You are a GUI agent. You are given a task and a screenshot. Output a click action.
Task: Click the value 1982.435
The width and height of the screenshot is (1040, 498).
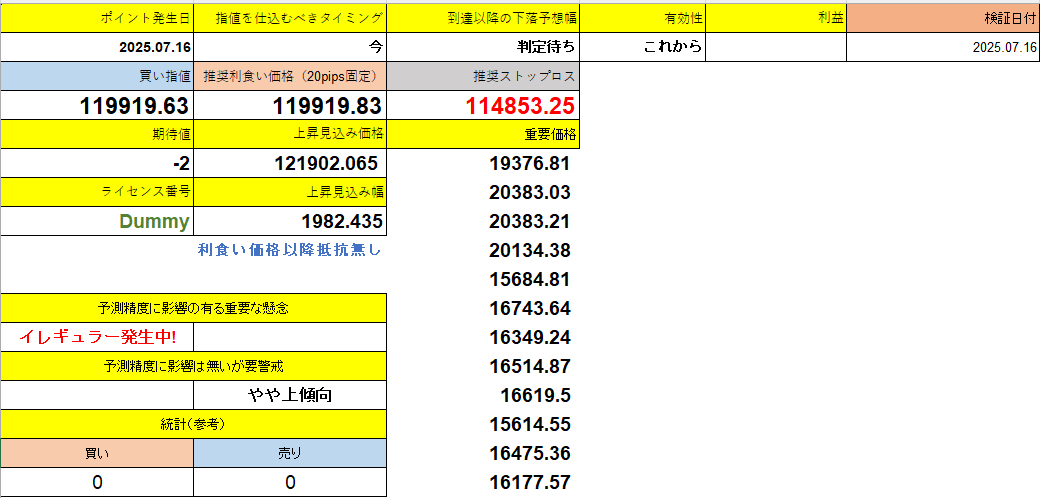point(290,221)
